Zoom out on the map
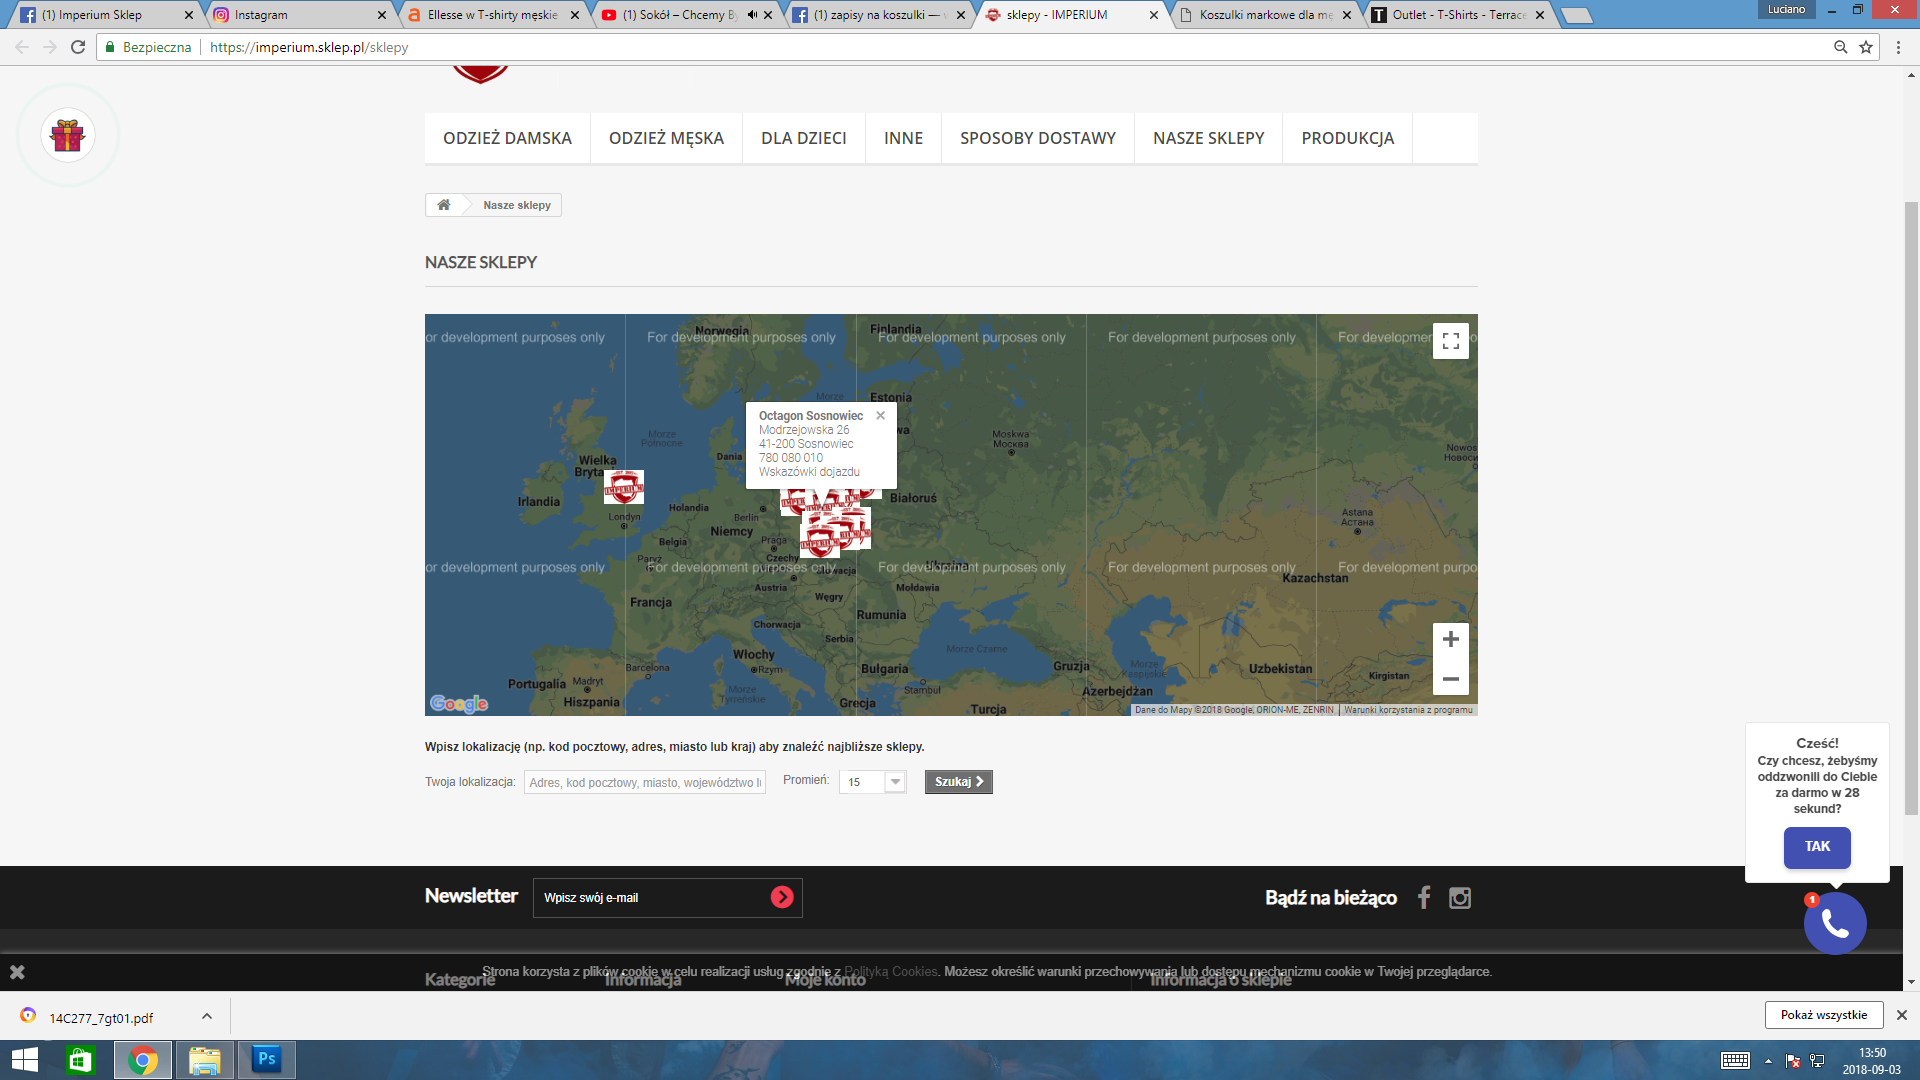Viewport: 1920px width, 1080px height. pyautogui.click(x=1450, y=679)
